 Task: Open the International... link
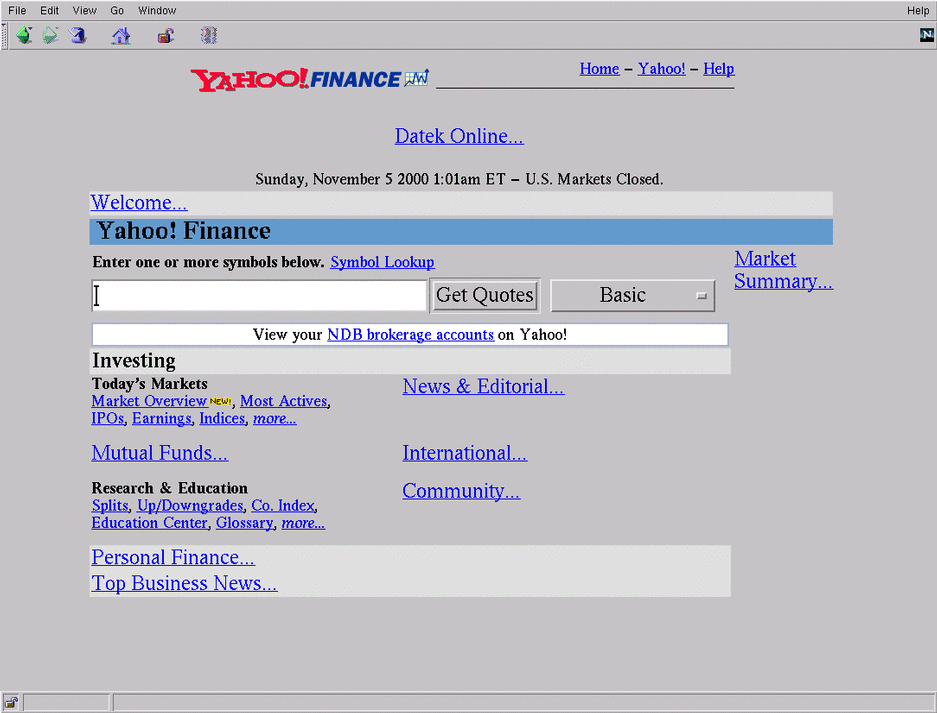pyautogui.click(x=464, y=453)
